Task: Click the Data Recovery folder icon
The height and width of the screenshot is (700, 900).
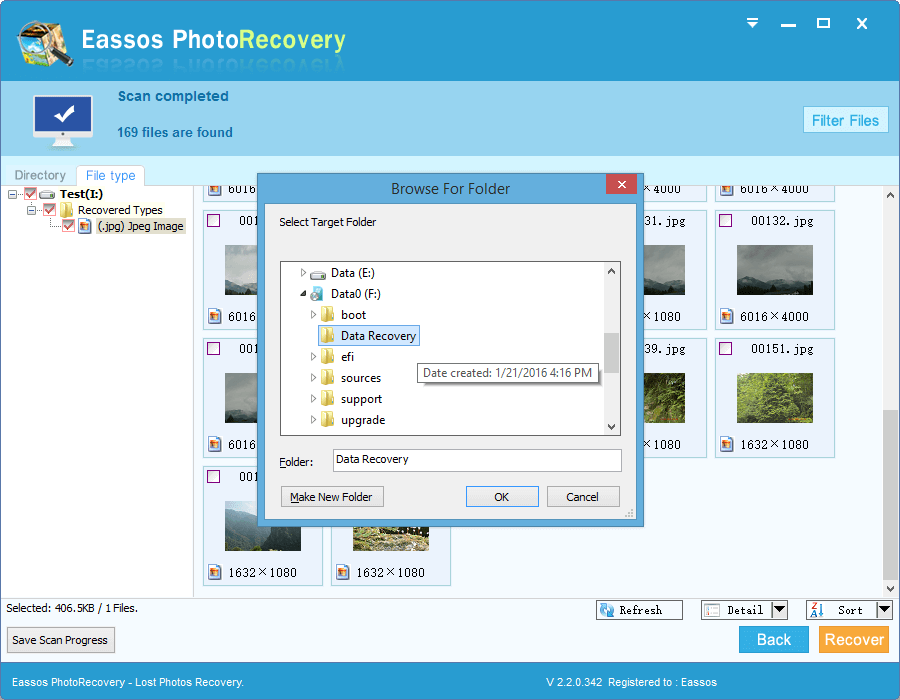Action: point(328,336)
